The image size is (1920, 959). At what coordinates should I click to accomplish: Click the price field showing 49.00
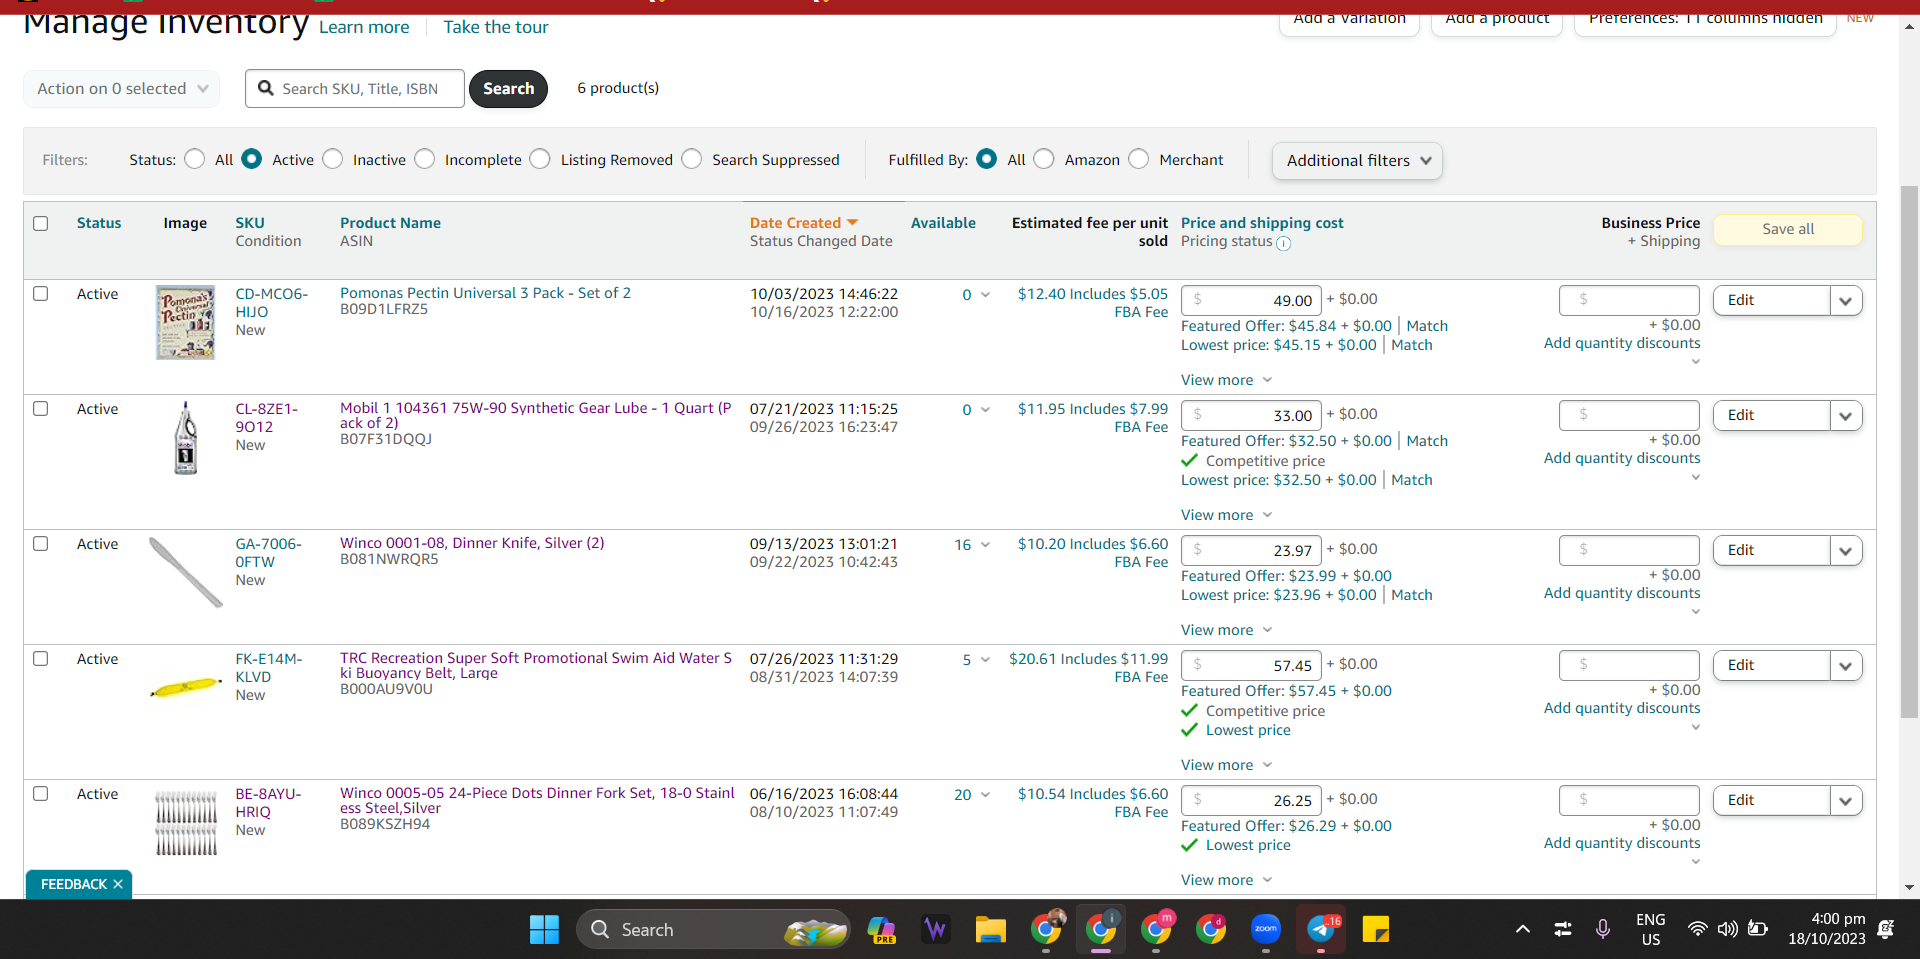coord(1251,300)
